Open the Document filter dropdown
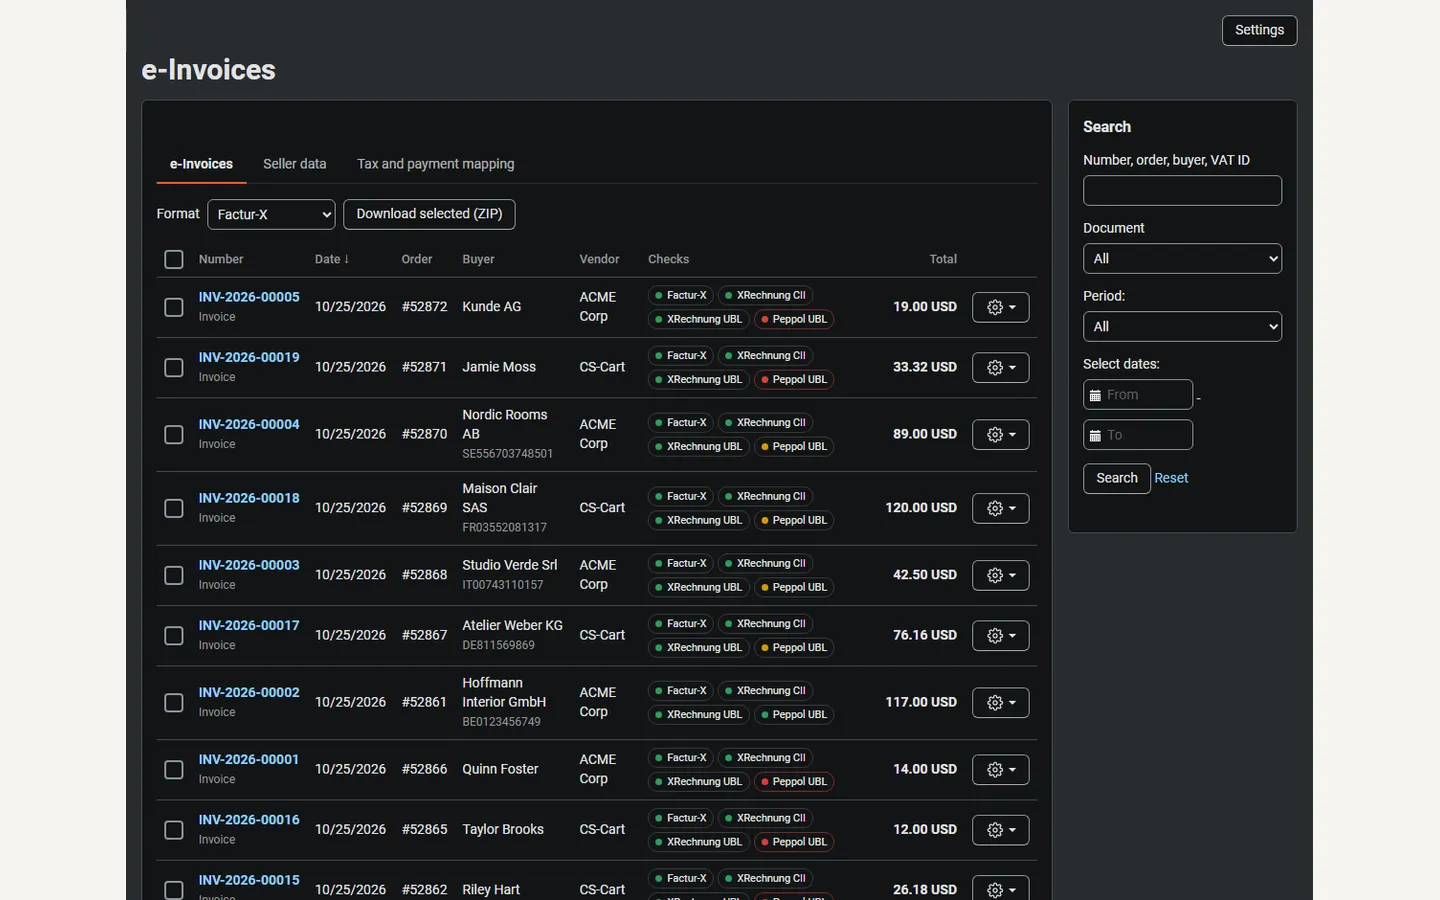This screenshot has height=900, width=1440. click(1182, 258)
